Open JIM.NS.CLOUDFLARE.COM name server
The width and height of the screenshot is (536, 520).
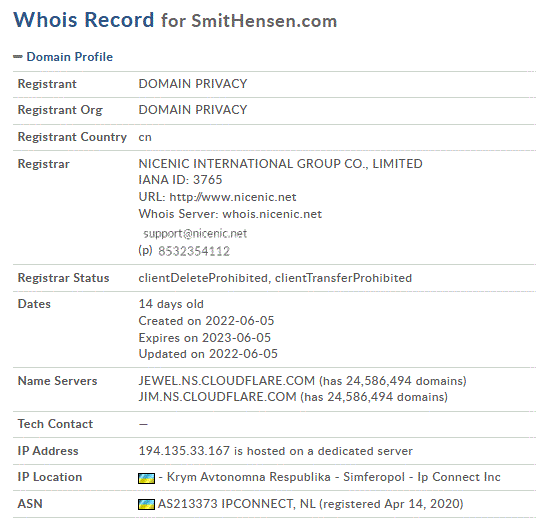(217, 397)
